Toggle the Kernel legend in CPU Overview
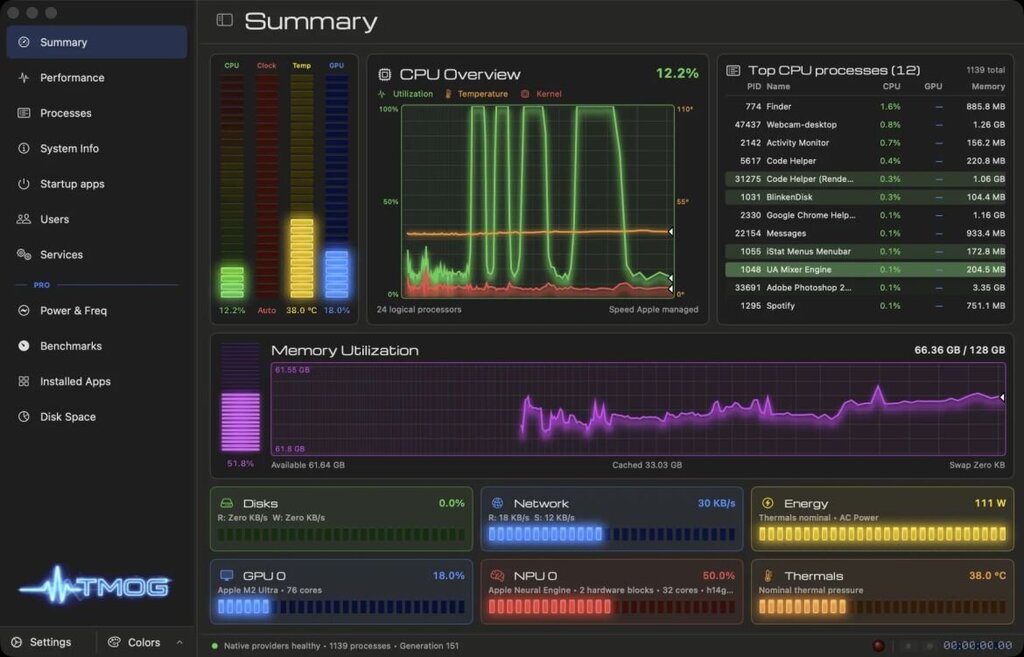 541,94
